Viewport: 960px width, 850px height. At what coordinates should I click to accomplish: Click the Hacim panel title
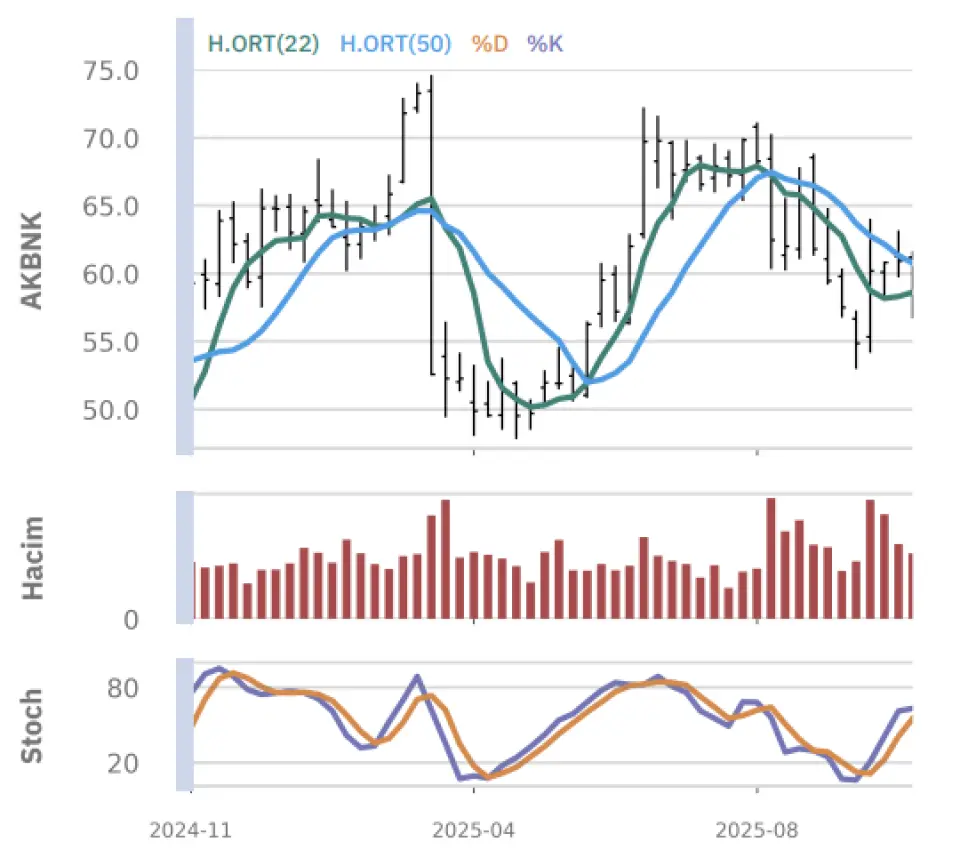click(32, 558)
